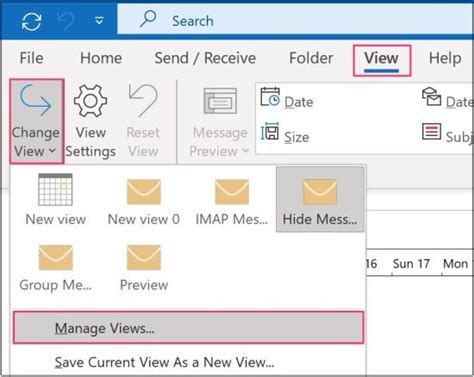
Task: Open the Quick Access Toolbar customize arrow
Action: (99, 21)
